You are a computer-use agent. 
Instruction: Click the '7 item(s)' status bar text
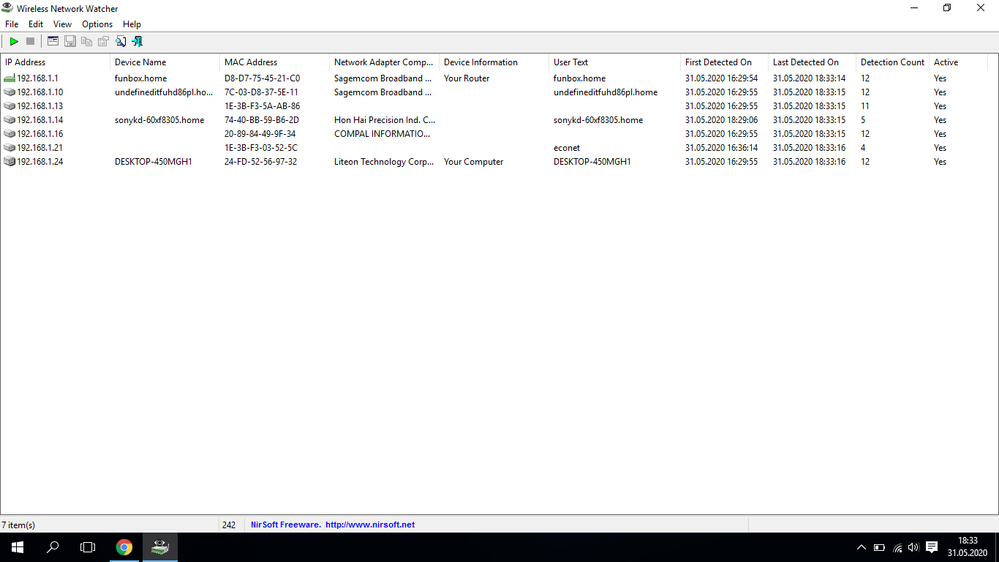point(18,525)
